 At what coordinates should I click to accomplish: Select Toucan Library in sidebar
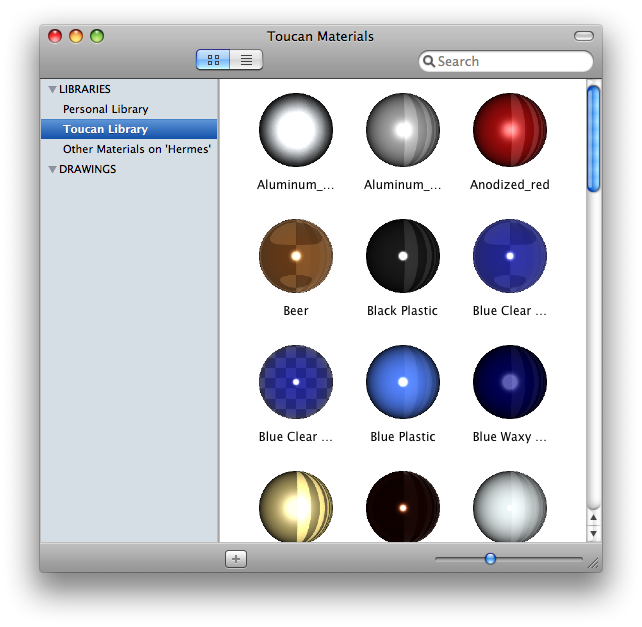[105, 129]
